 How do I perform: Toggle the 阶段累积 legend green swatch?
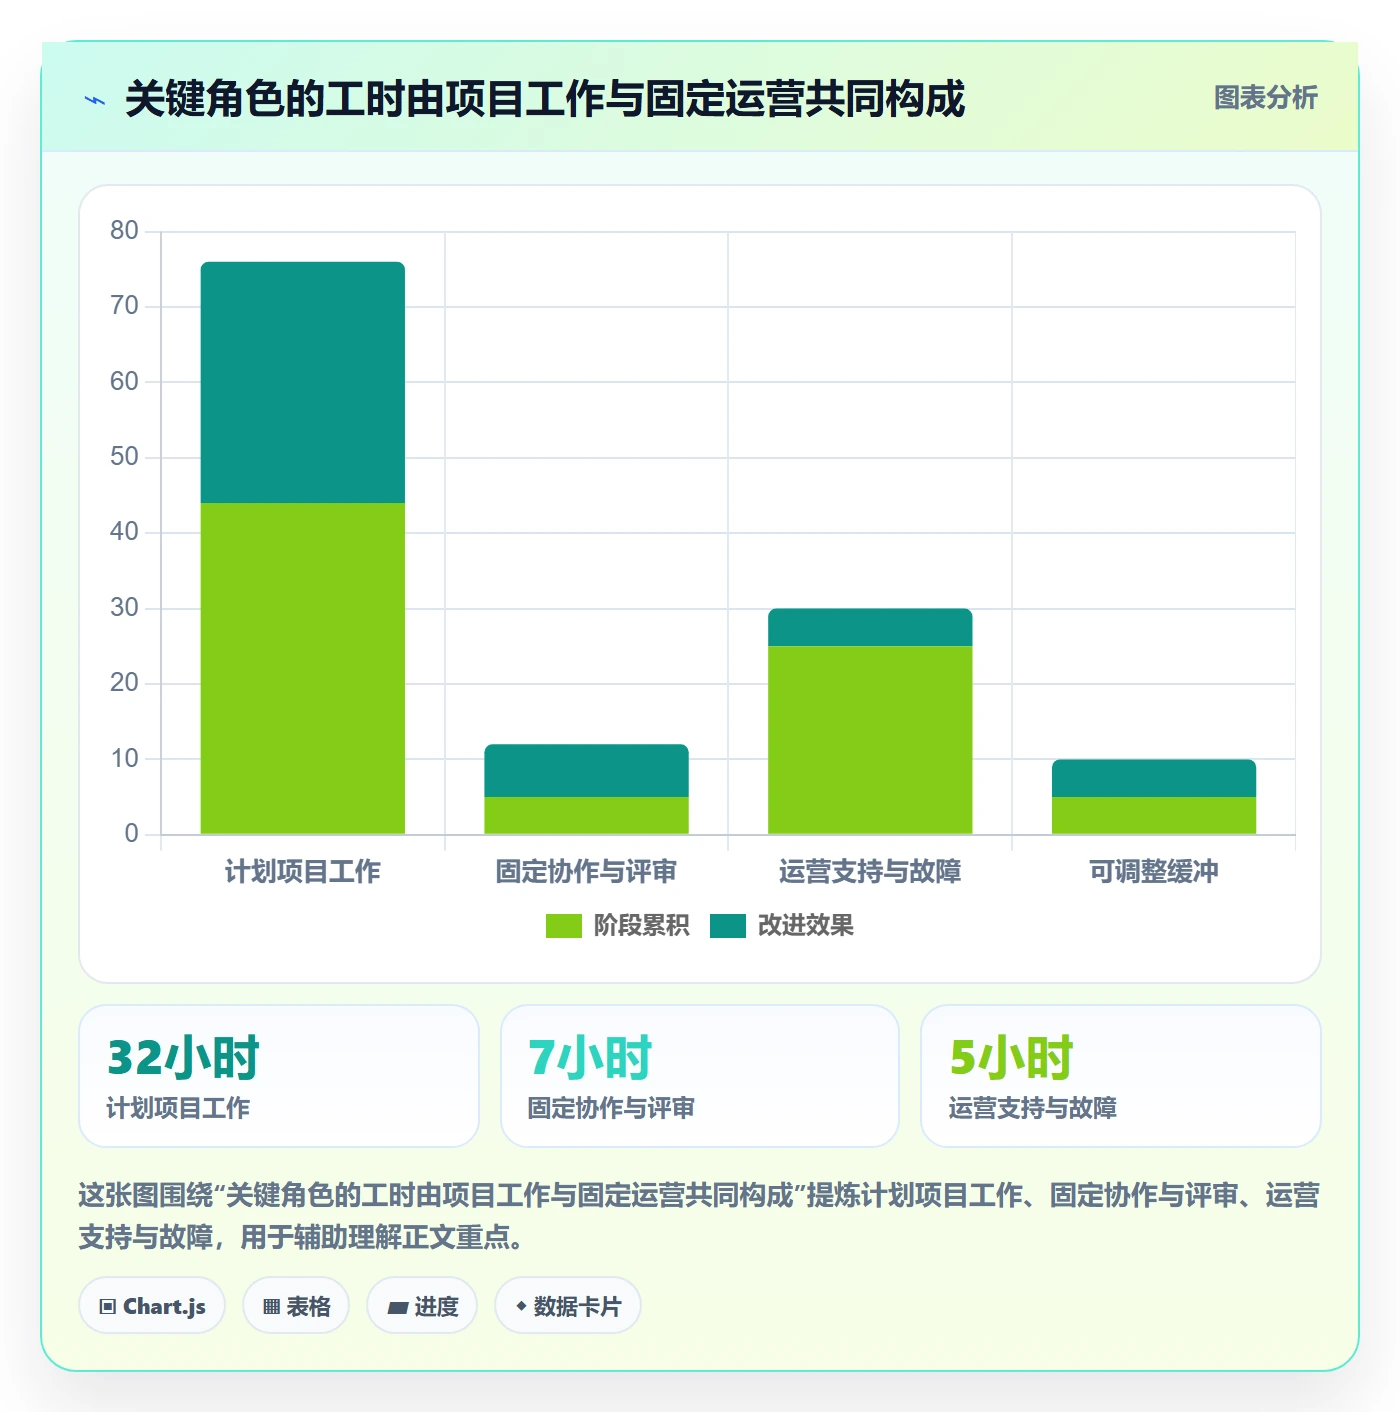coord(563,926)
